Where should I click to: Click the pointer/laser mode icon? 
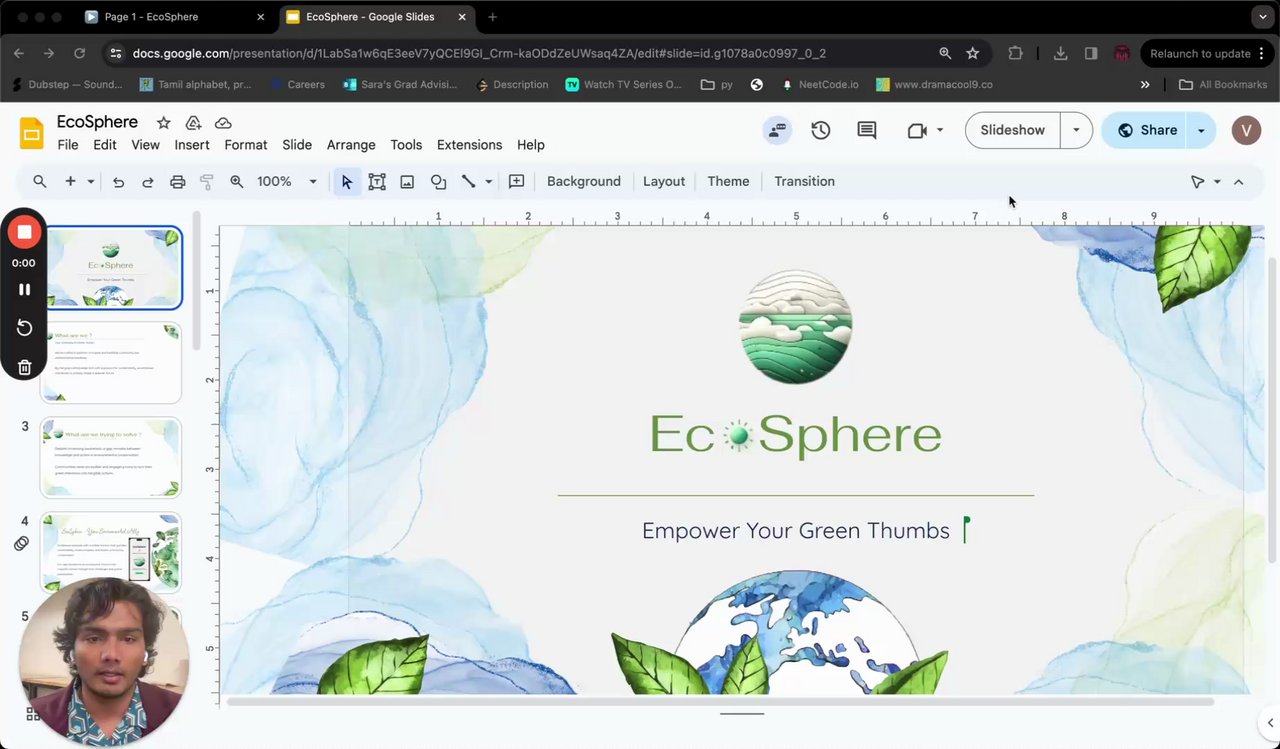pos(1197,181)
